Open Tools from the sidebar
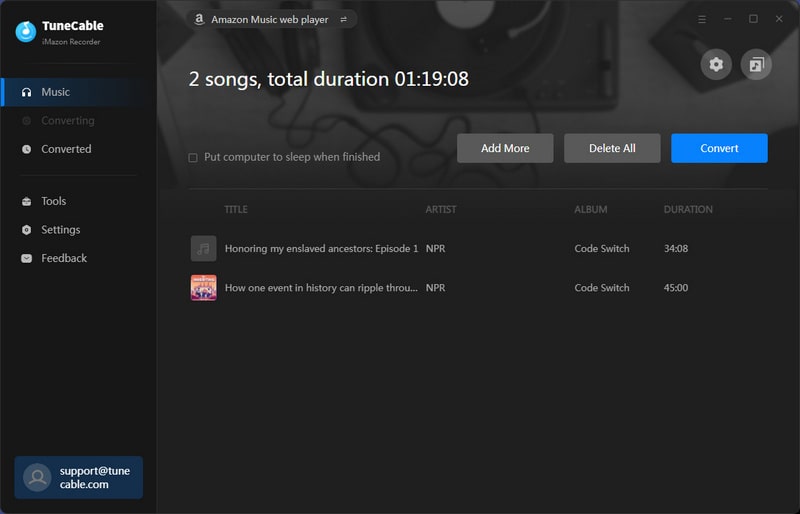Image resolution: width=800 pixels, height=514 pixels. tap(53, 201)
